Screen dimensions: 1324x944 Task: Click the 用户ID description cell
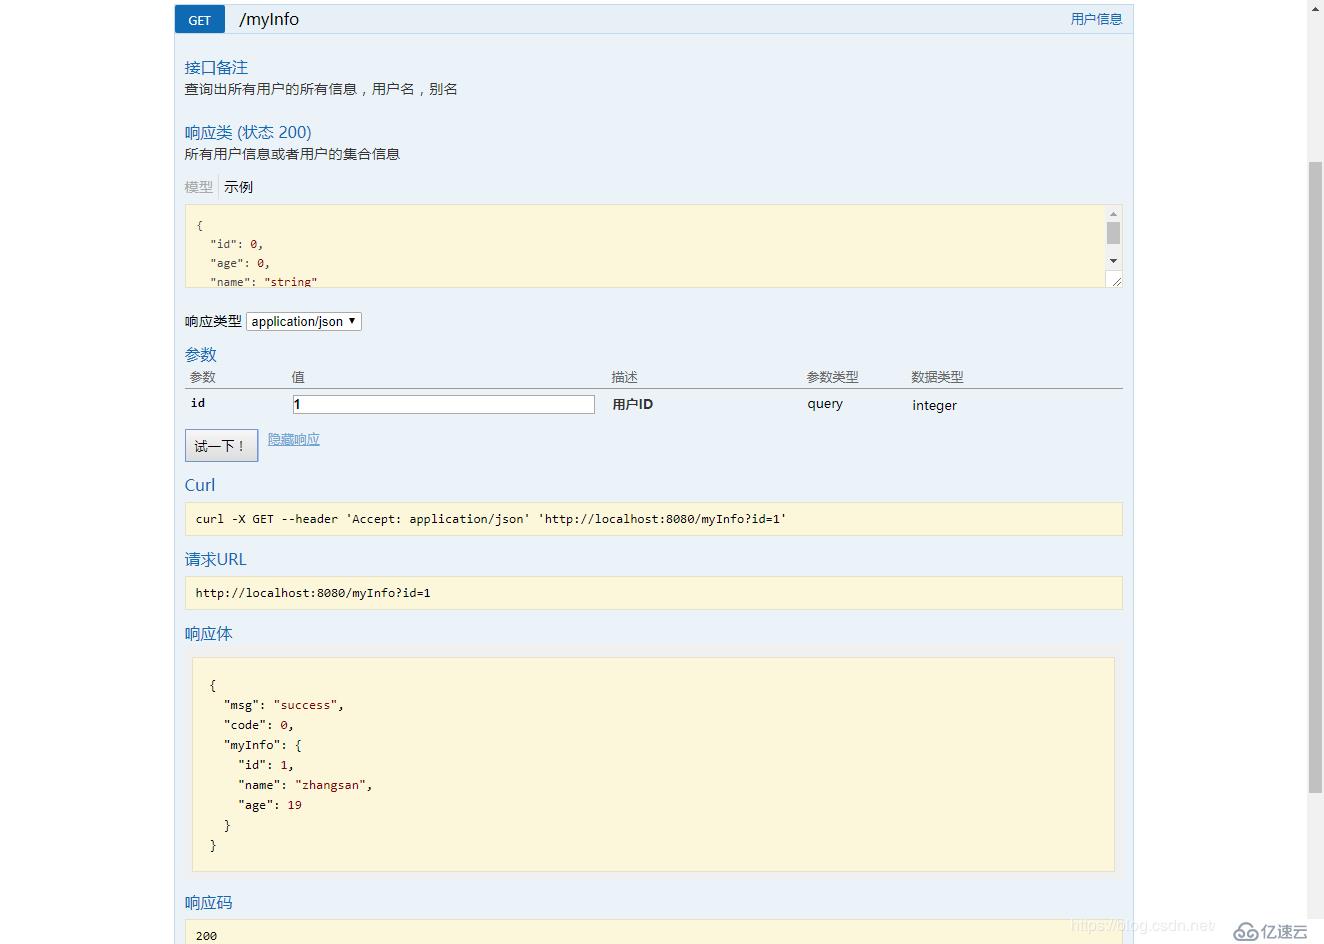tap(632, 404)
